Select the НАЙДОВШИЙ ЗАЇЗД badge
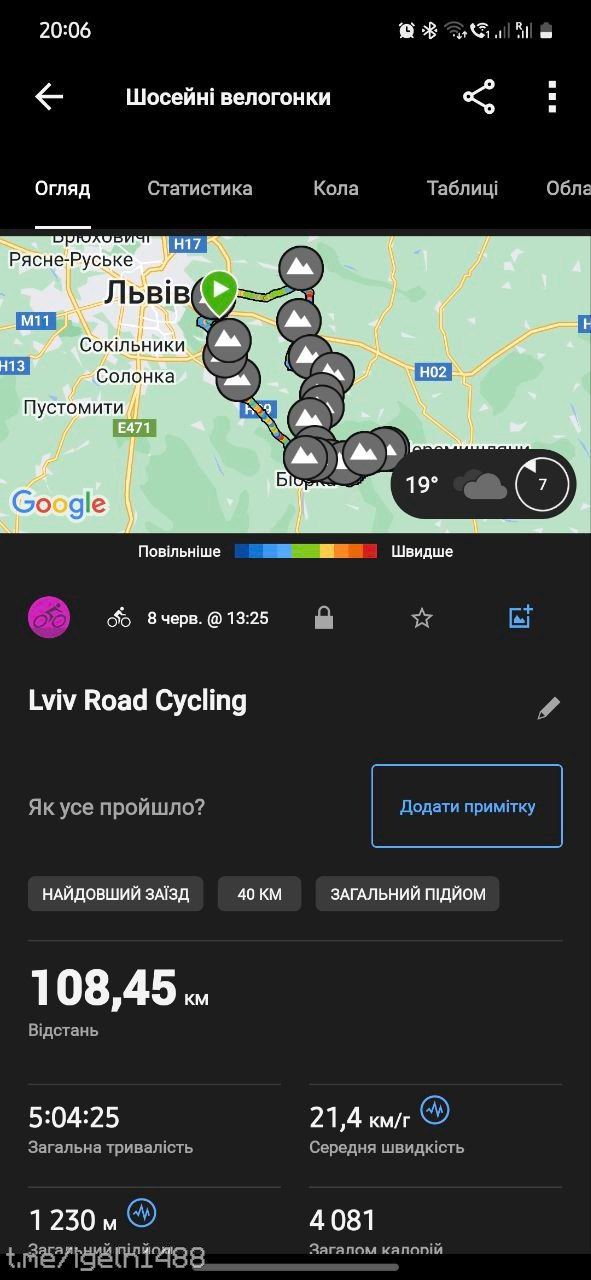591x1280 pixels. coord(116,894)
